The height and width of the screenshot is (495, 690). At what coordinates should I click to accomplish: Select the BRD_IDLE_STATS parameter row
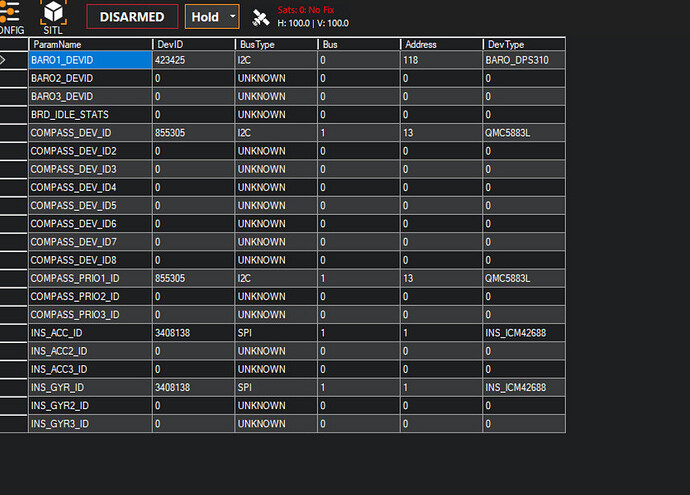(x=297, y=115)
